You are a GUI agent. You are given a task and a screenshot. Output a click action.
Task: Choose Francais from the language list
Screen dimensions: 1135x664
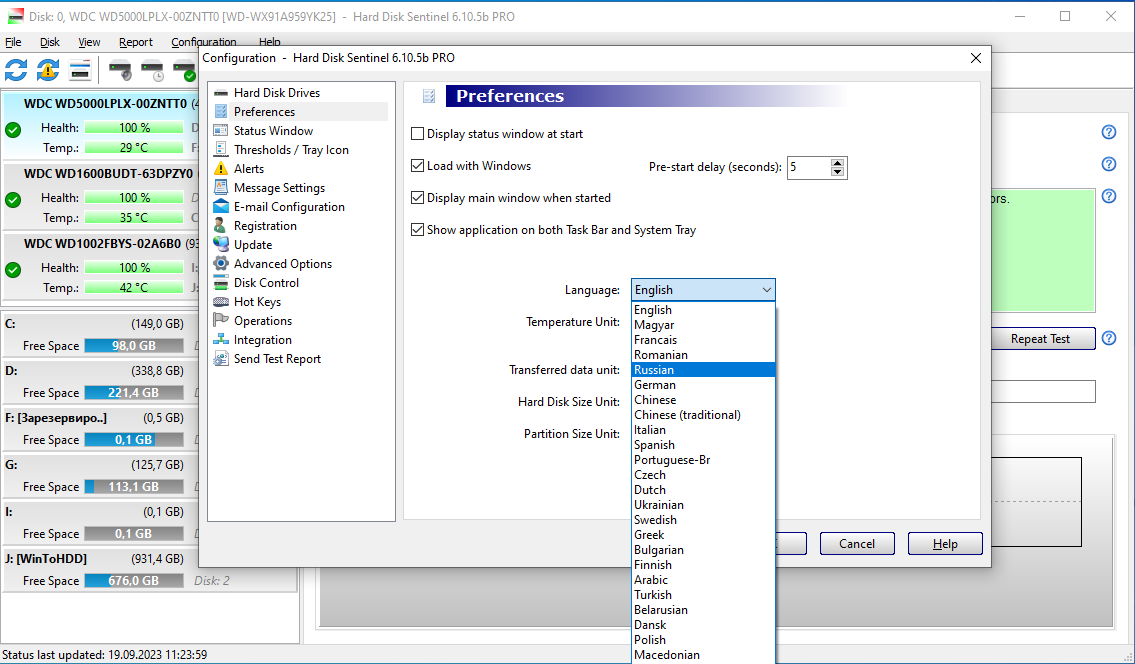[703, 340]
